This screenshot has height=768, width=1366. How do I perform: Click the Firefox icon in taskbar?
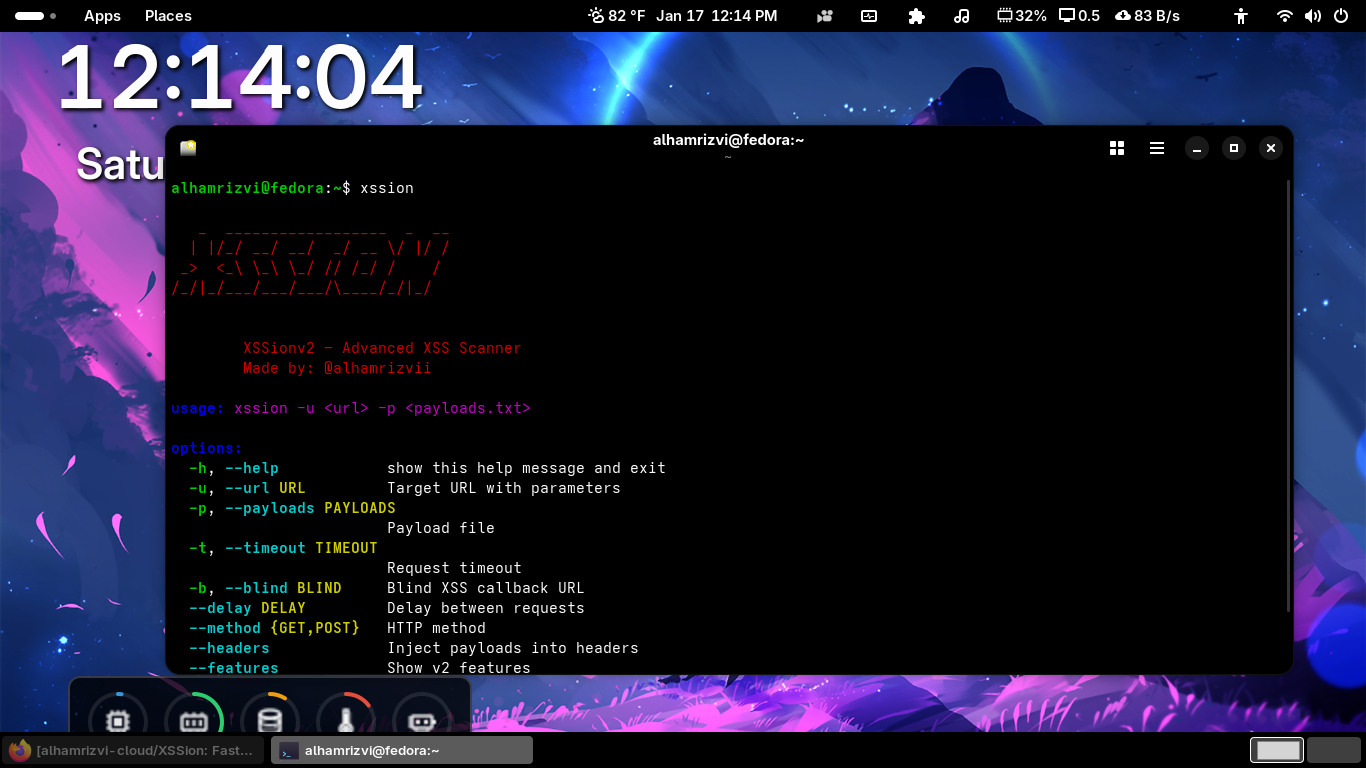click(19, 750)
